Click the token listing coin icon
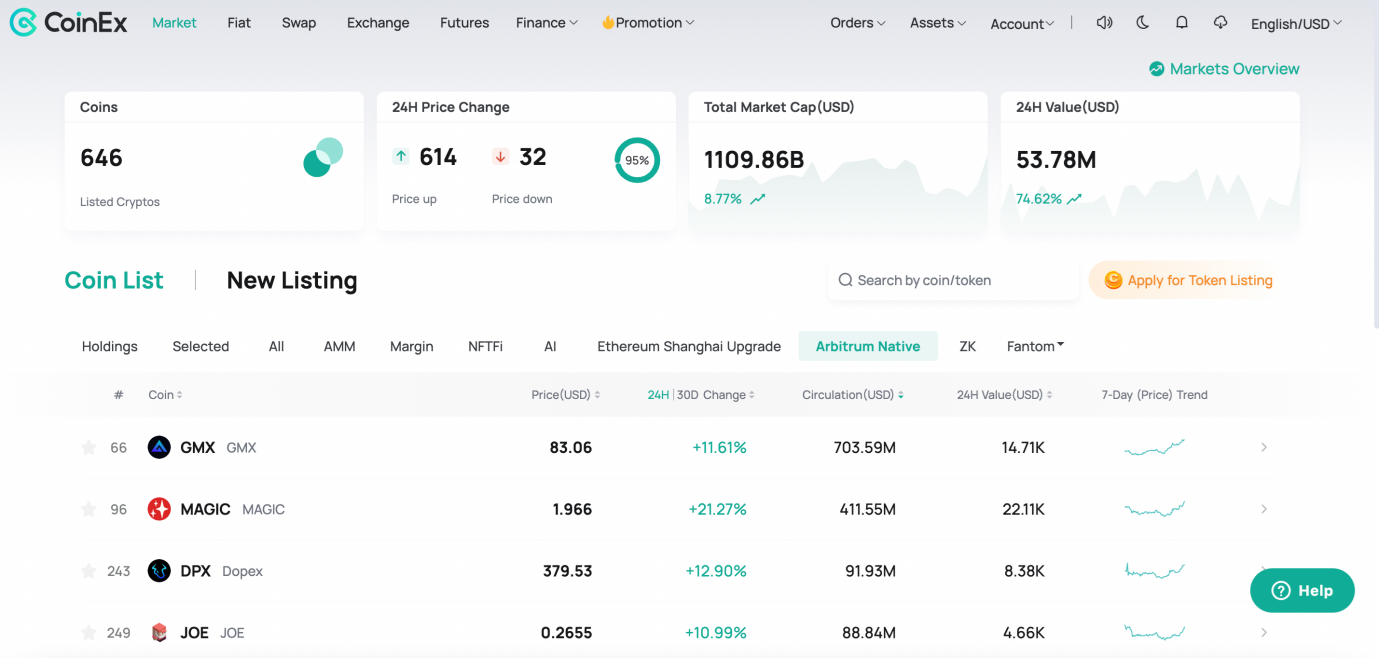 tap(1113, 281)
